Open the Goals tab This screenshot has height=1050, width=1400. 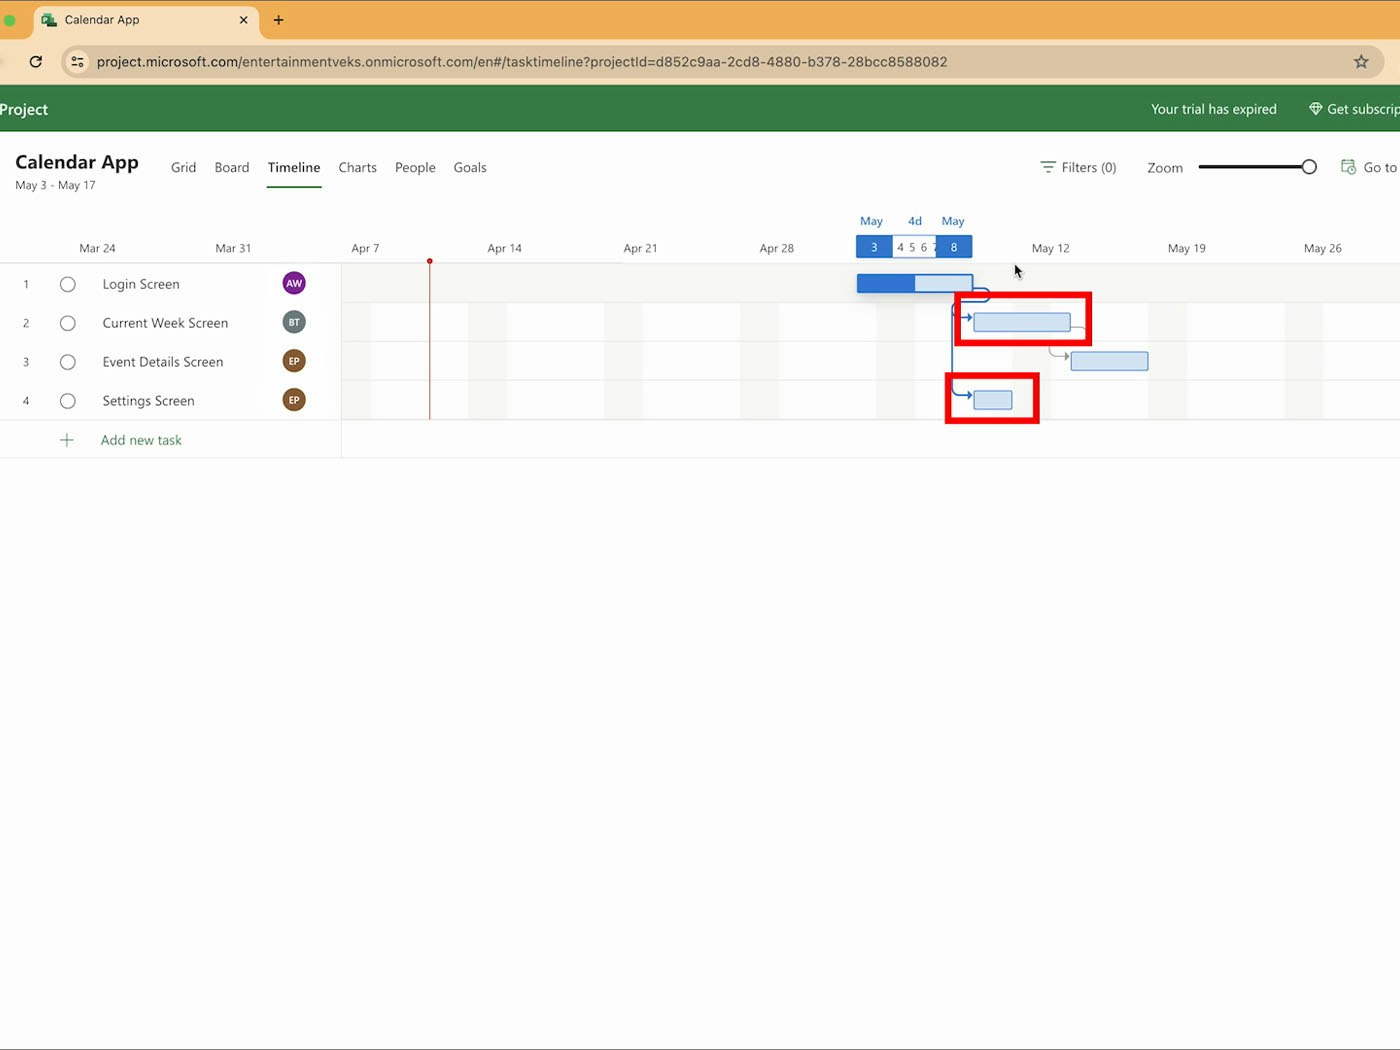click(470, 167)
